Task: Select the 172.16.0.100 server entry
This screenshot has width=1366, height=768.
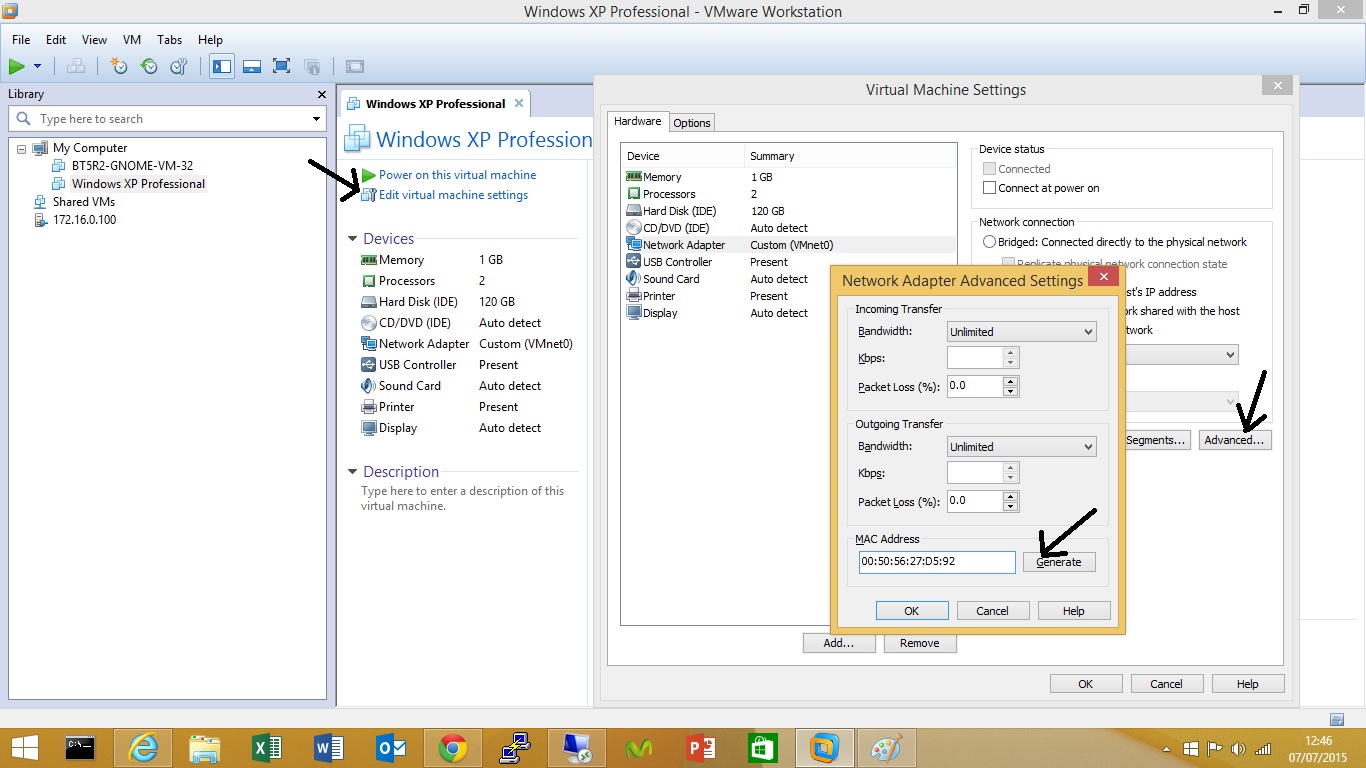Action: click(x=84, y=219)
